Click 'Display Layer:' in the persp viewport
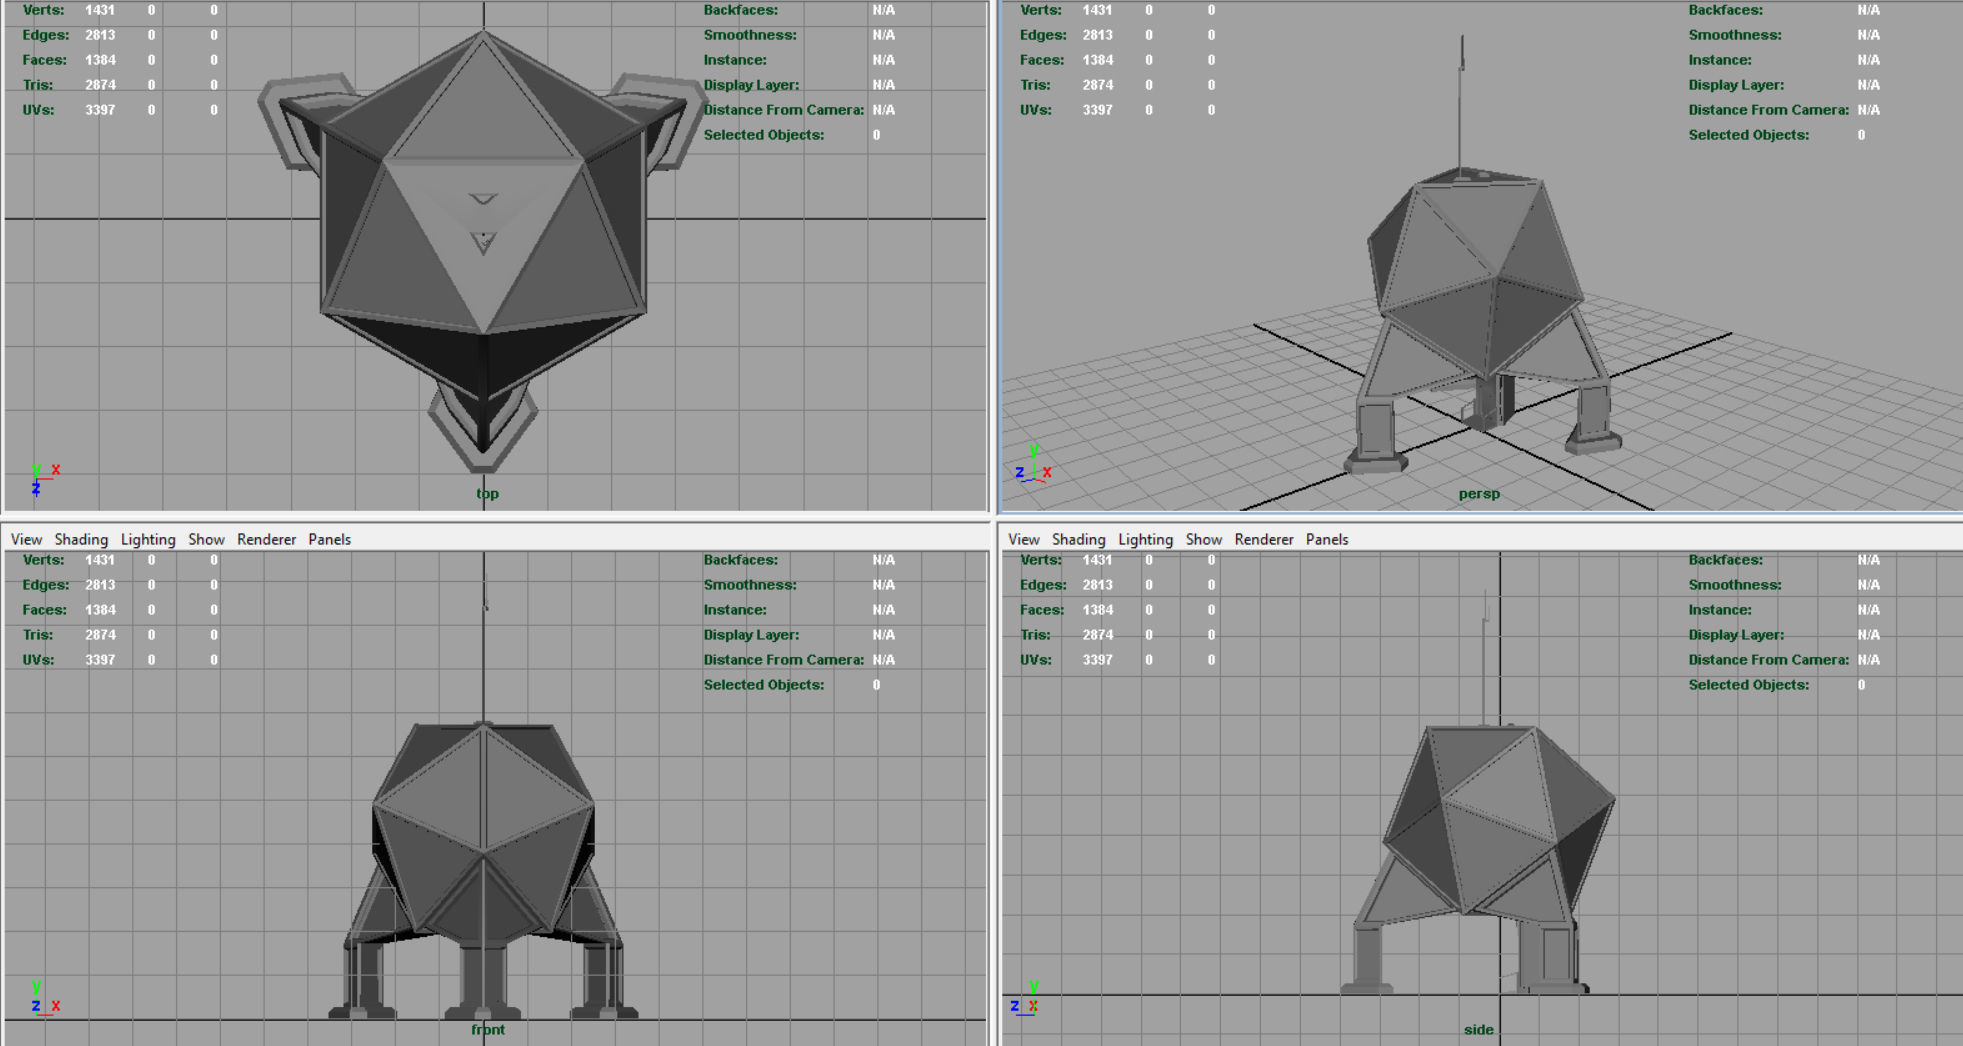This screenshot has width=1963, height=1046. pyautogui.click(x=1736, y=85)
